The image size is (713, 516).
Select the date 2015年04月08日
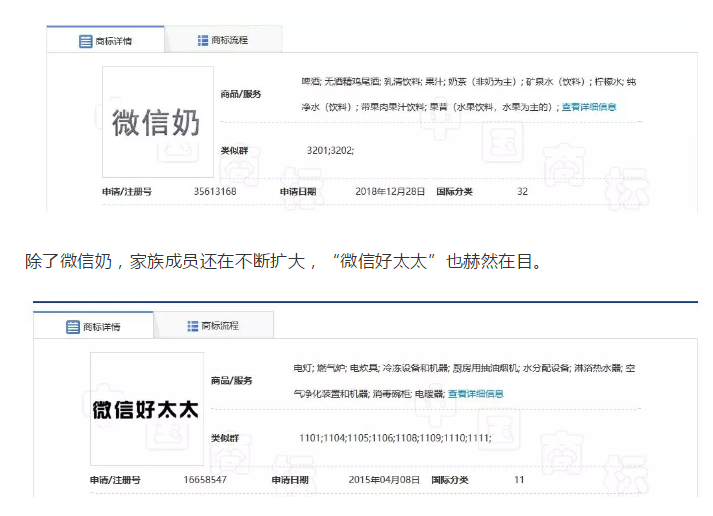click(384, 480)
